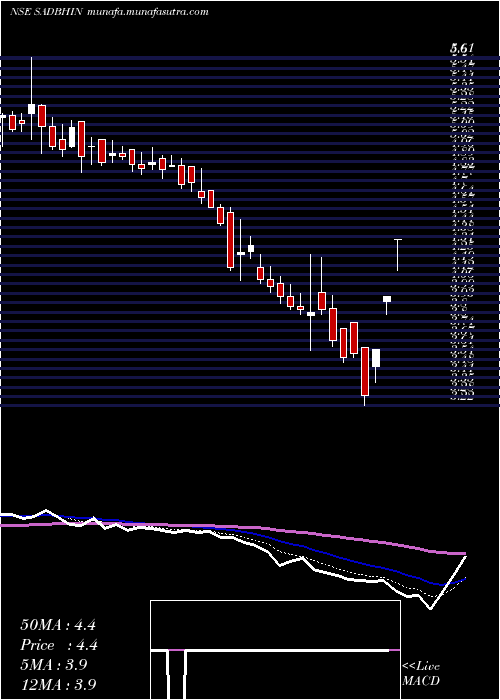The height and width of the screenshot is (700, 500).
Task: Click the 5.61 top price label
Action: [x=462, y=49]
